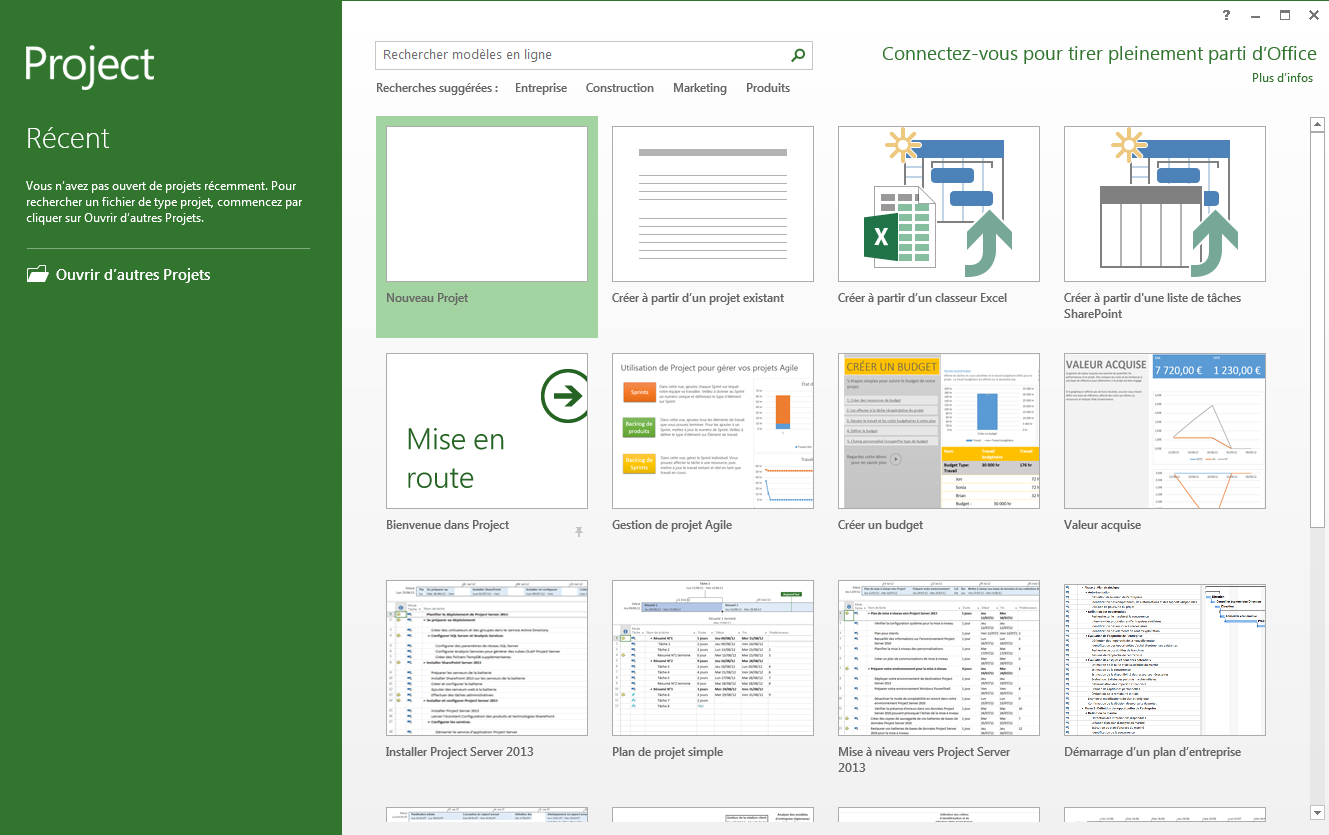This screenshot has height=835, width=1329.
Task: Click the green arrow on Mise en route
Action: [566, 397]
